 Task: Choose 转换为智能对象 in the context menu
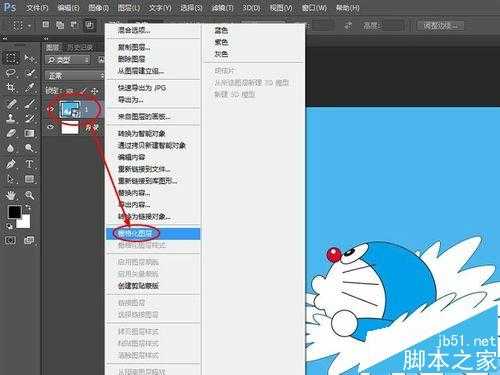[153, 134]
